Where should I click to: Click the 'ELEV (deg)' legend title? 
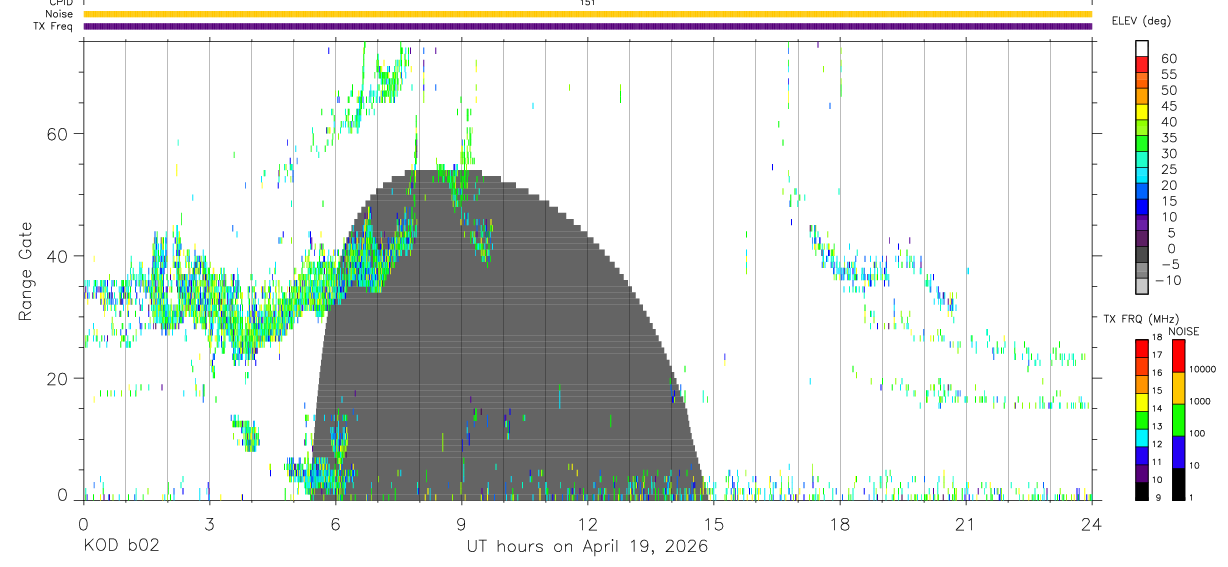pos(1141,21)
